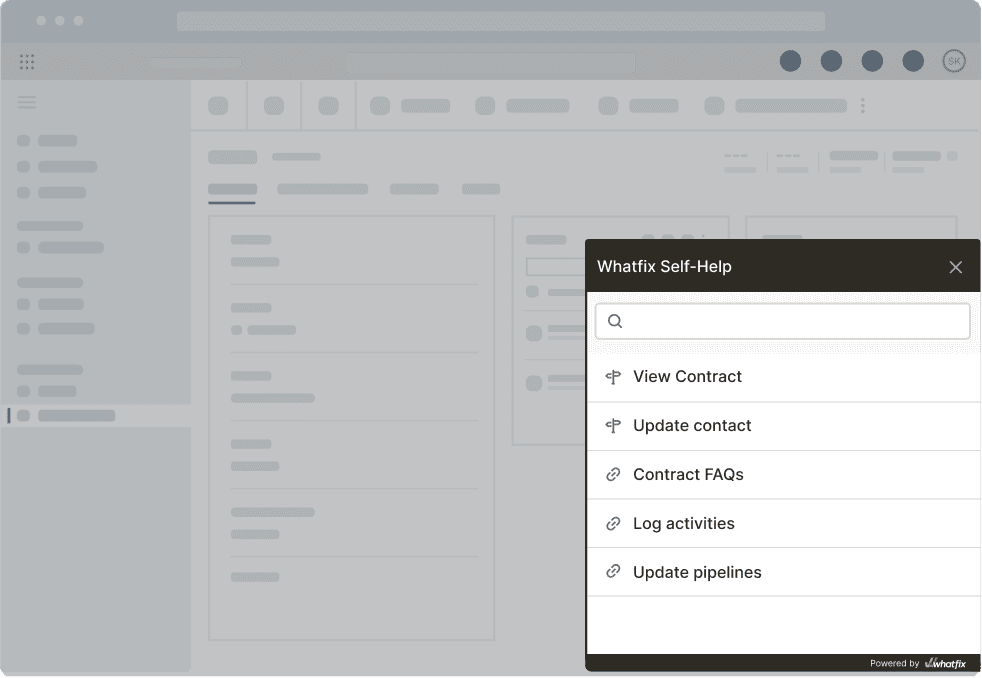This screenshot has width=982, height=678.
Task: Click the signpost icon beside View Contract
Action: (x=613, y=377)
